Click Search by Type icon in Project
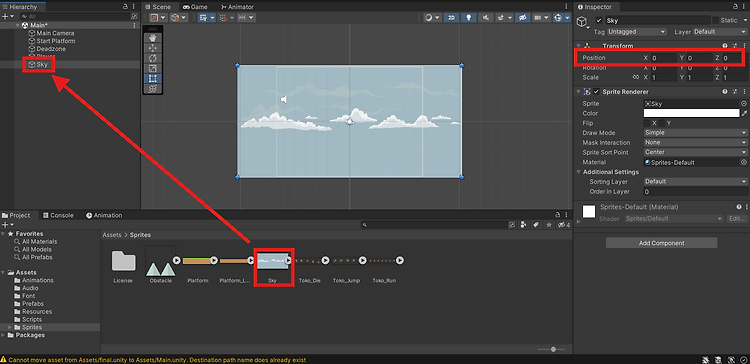 tap(523, 224)
